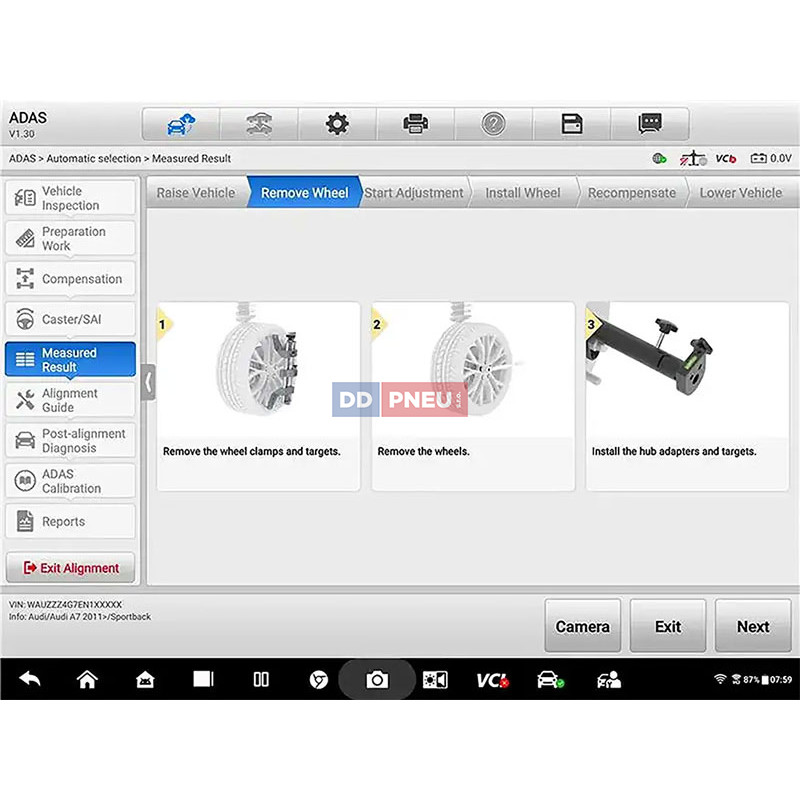Go to the home screen icon
Viewport: 800px width, 800px height.
[x=87, y=680]
